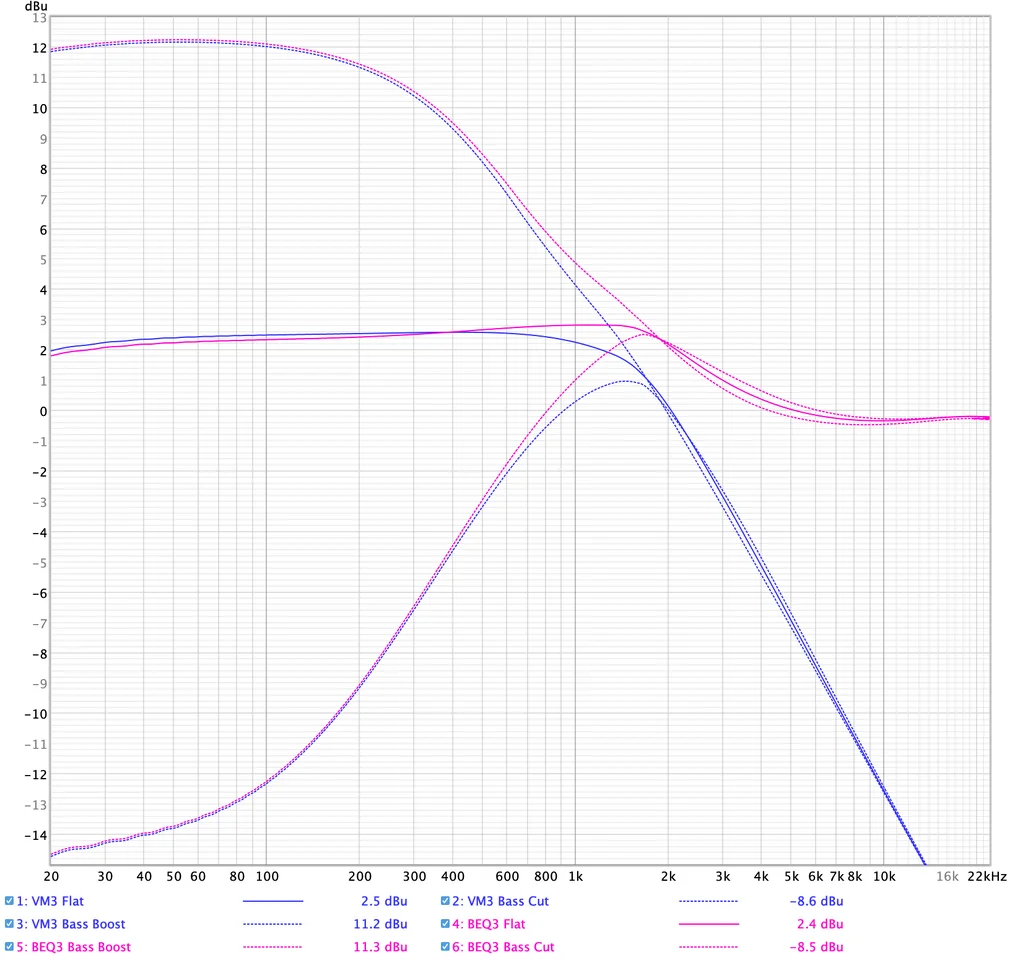The height and width of the screenshot is (960, 1015).
Task: Toggle the VM3 Bass Cut checkbox
Action: pos(446,901)
